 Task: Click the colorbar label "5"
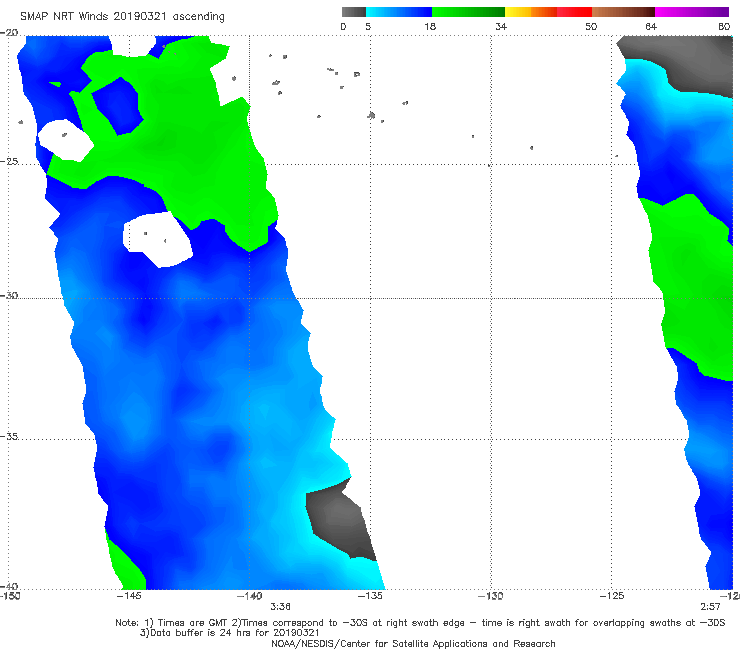coord(368,26)
